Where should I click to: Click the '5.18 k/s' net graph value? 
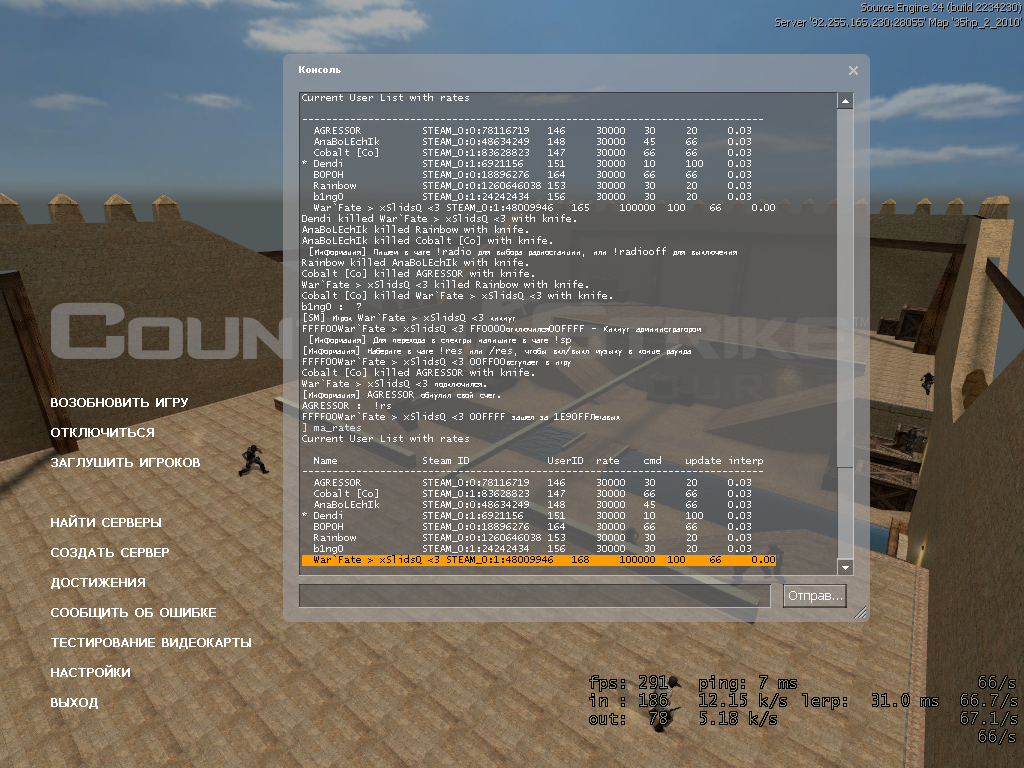tap(738, 720)
